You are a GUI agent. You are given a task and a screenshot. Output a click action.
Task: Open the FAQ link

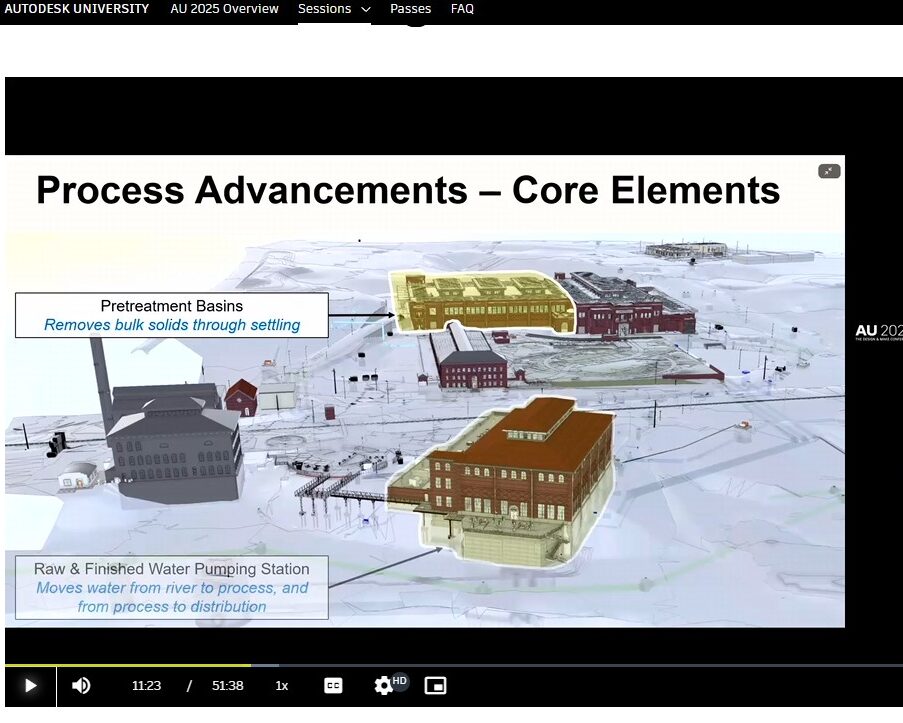coord(462,9)
